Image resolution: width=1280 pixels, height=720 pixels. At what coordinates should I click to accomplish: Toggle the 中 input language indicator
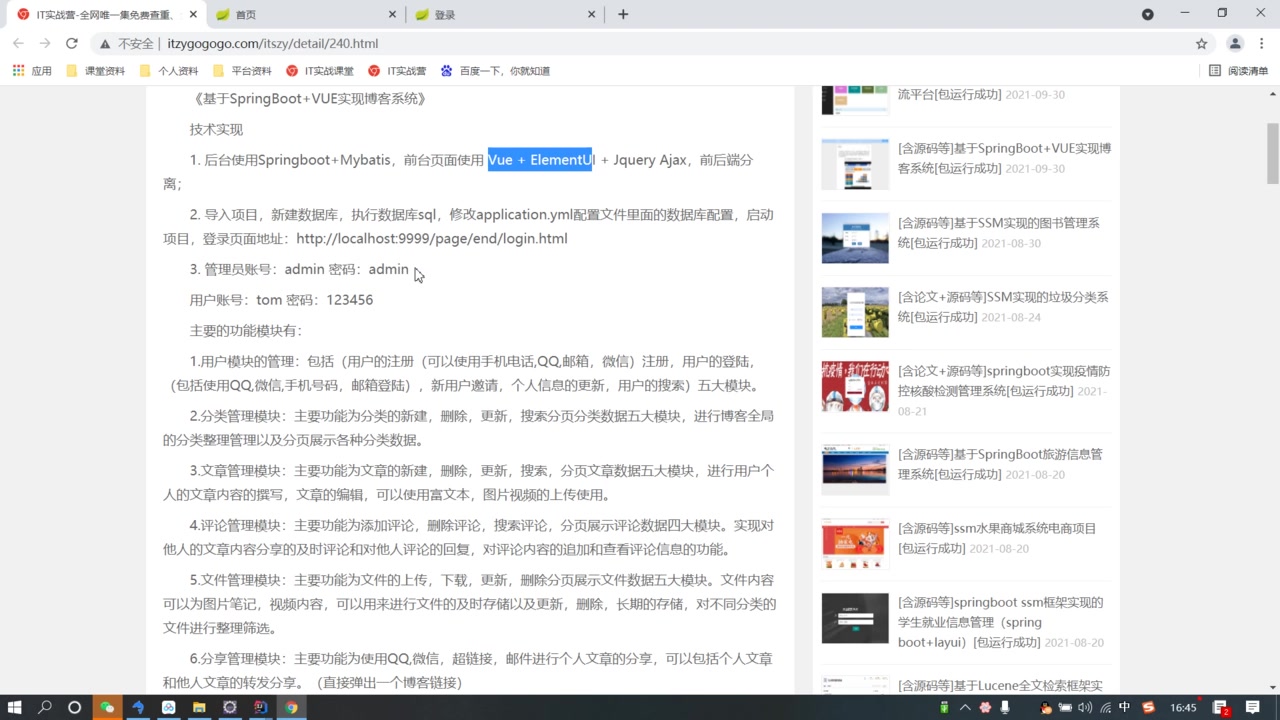tap(1124, 707)
